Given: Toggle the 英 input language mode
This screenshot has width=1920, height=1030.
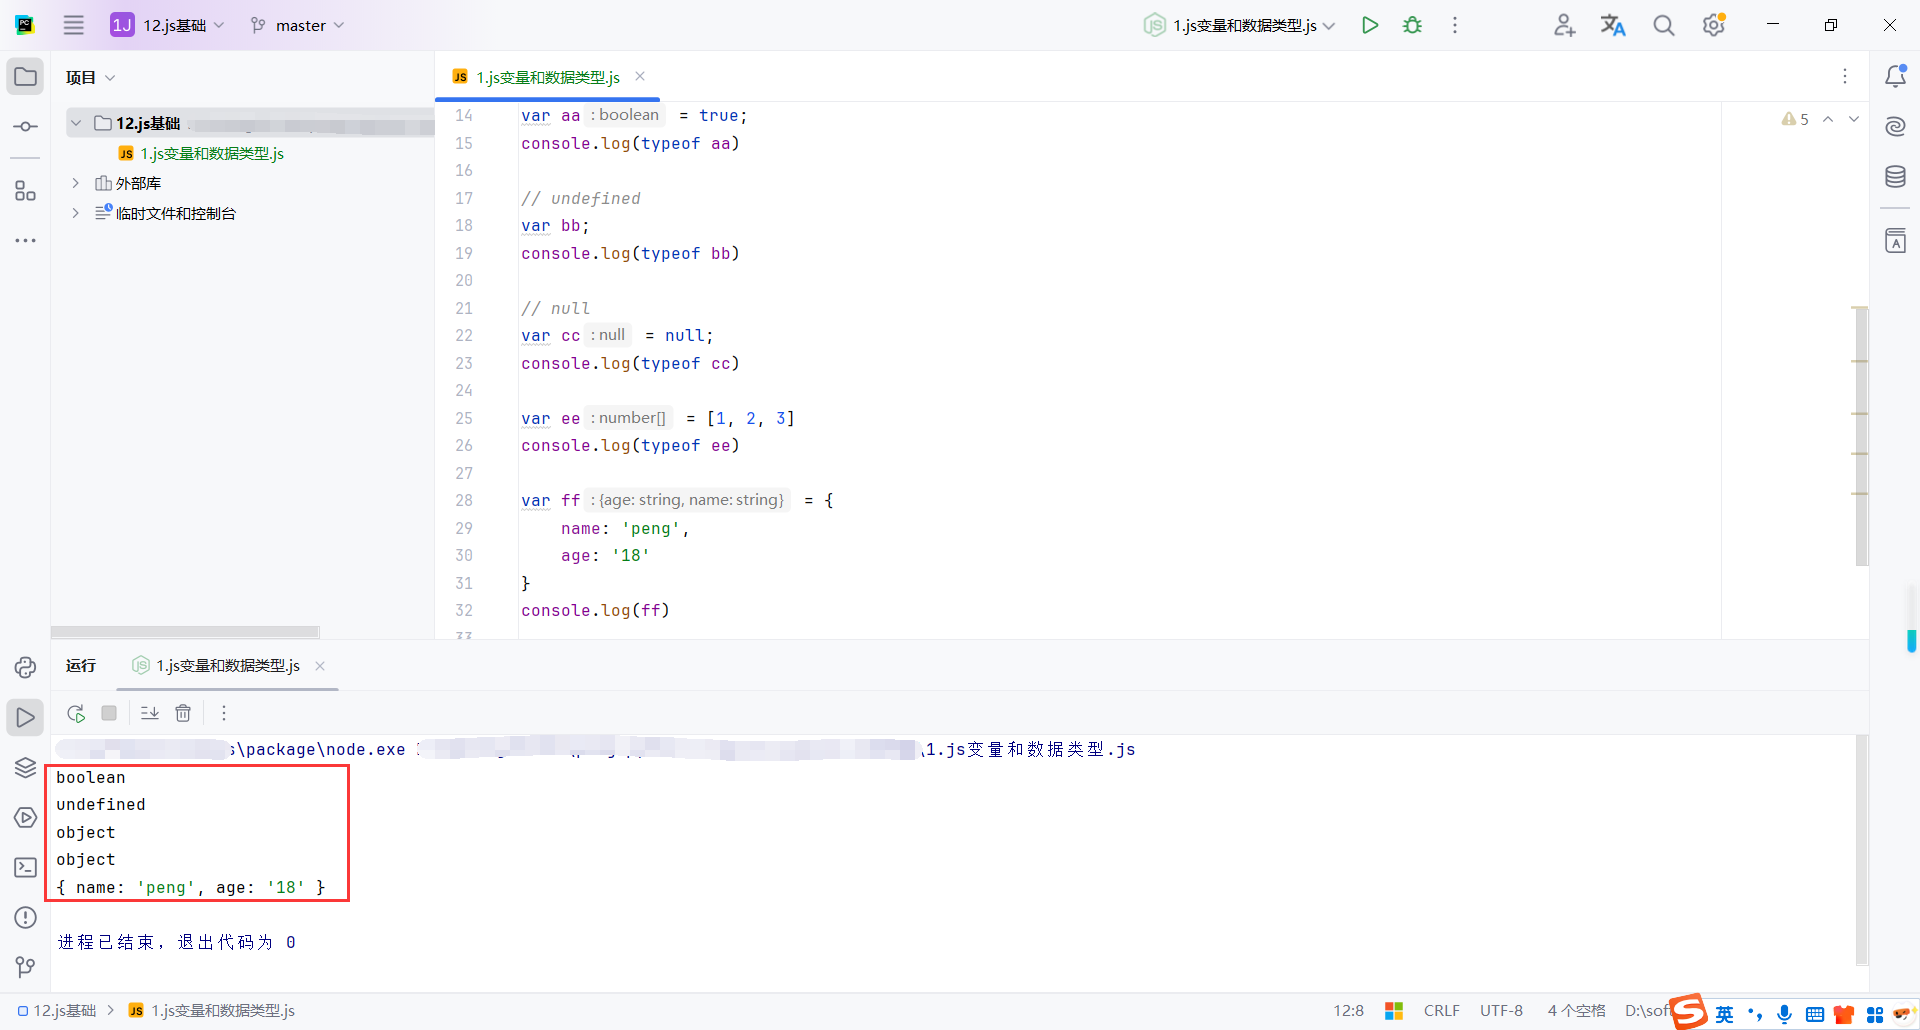Looking at the screenshot, I should 1725,1014.
